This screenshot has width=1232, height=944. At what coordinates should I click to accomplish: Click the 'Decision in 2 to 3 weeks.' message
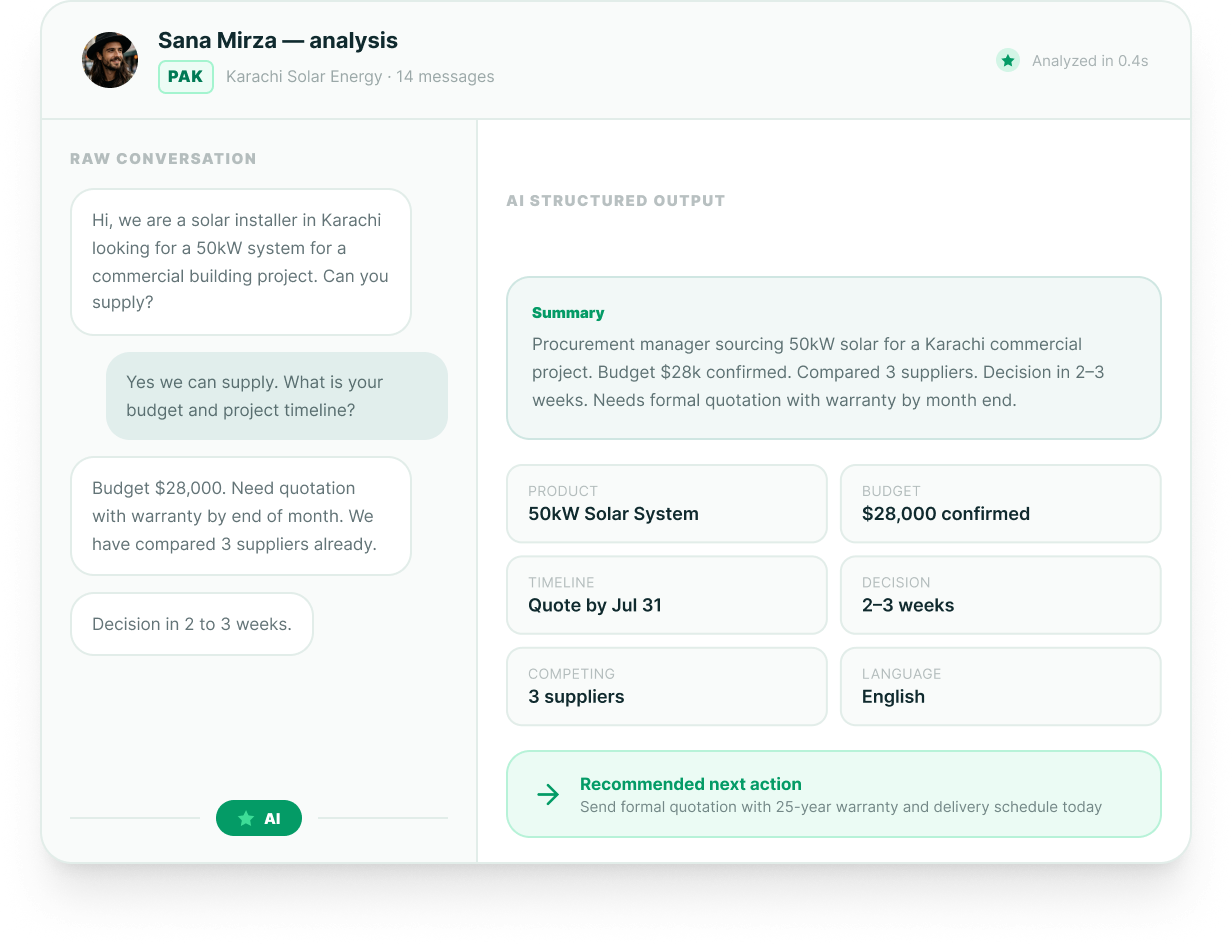(x=192, y=624)
